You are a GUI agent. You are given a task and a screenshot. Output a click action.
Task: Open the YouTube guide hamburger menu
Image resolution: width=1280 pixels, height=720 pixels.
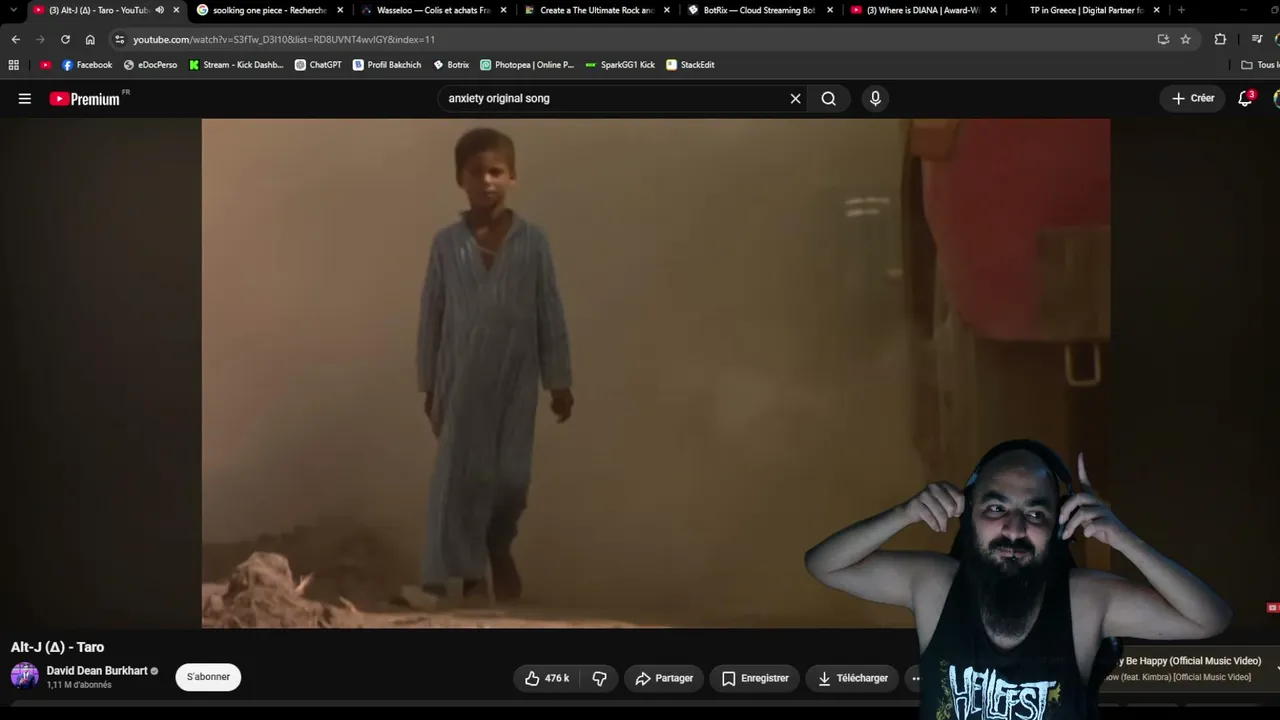[25, 98]
